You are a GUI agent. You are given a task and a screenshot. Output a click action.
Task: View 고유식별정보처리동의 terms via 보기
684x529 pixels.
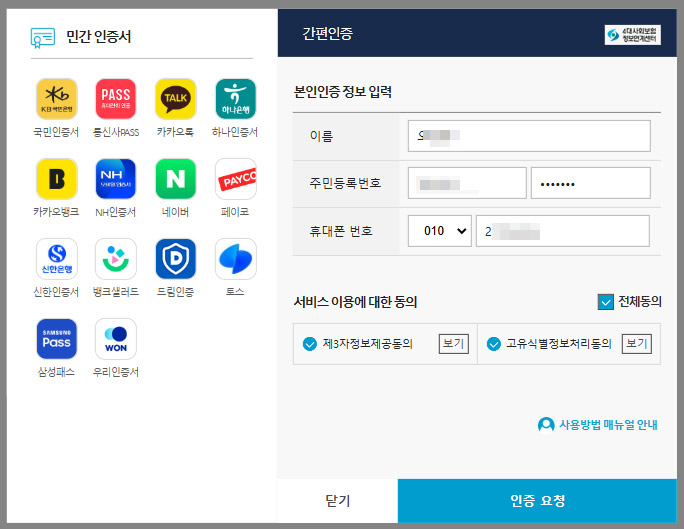[636, 344]
